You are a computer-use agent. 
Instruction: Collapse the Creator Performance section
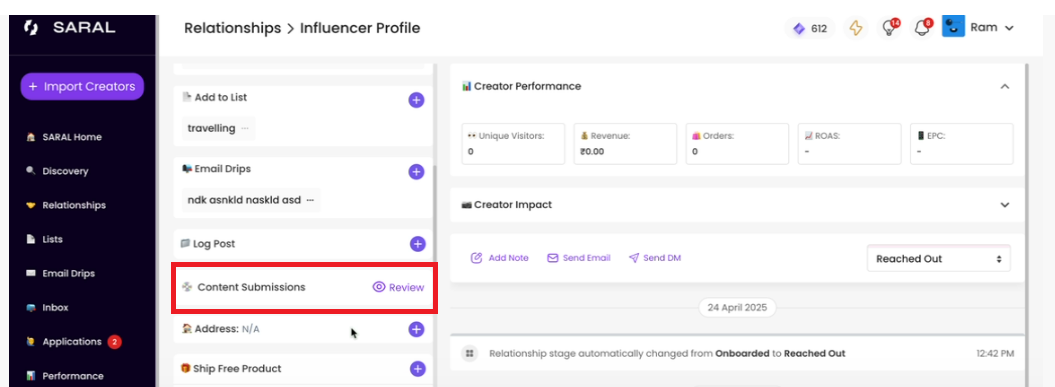tap(1005, 86)
